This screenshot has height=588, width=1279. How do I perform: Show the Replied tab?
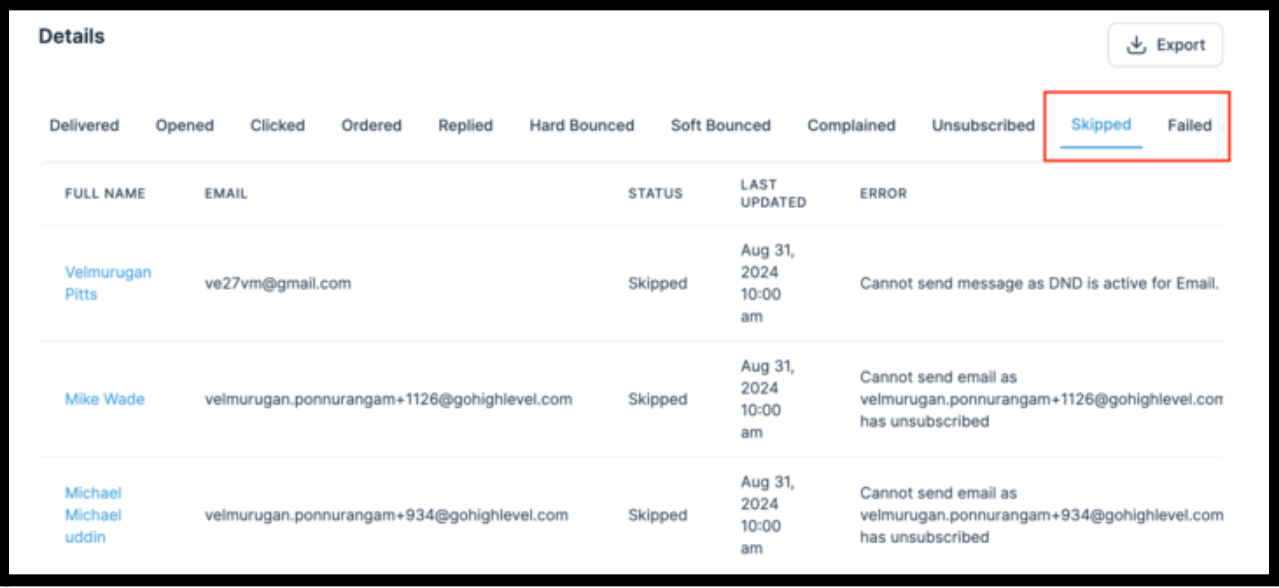point(466,125)
